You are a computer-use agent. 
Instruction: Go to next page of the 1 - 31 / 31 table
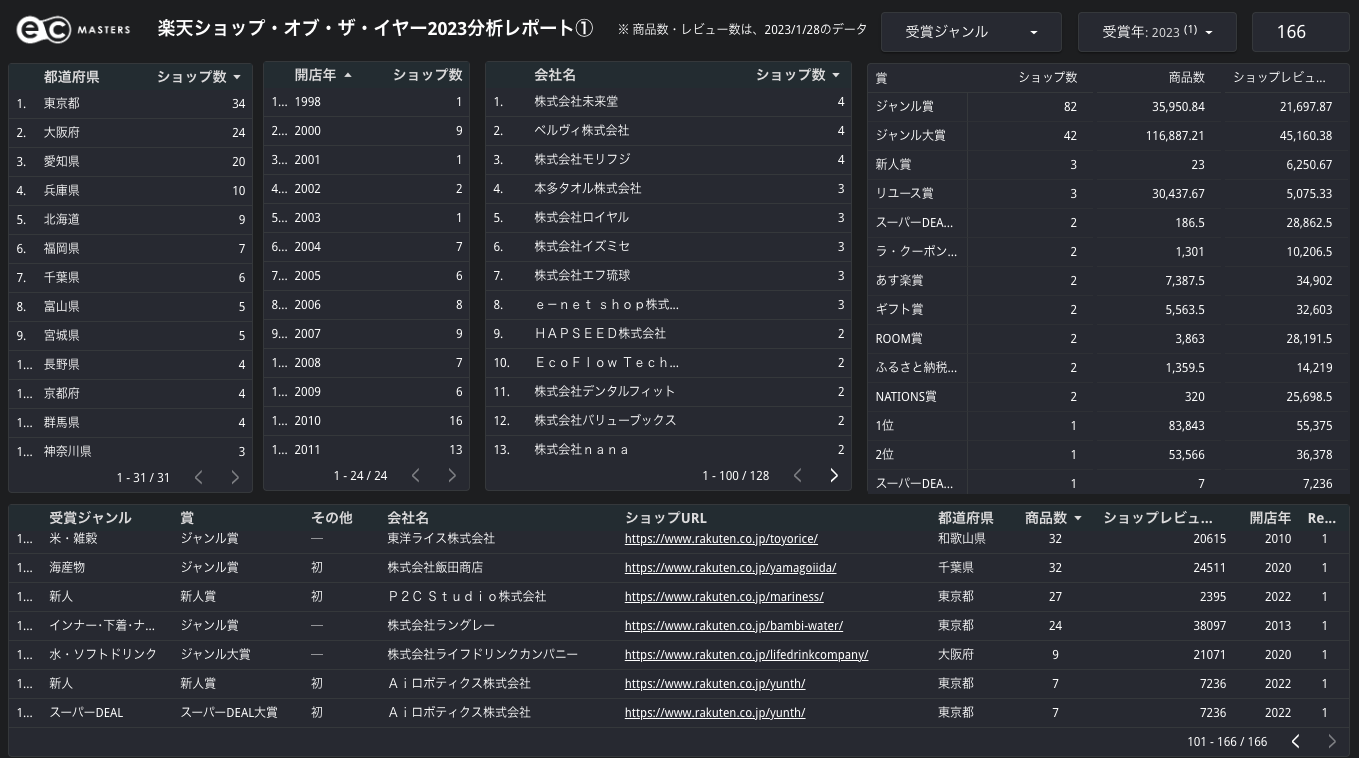pos(235,477)
